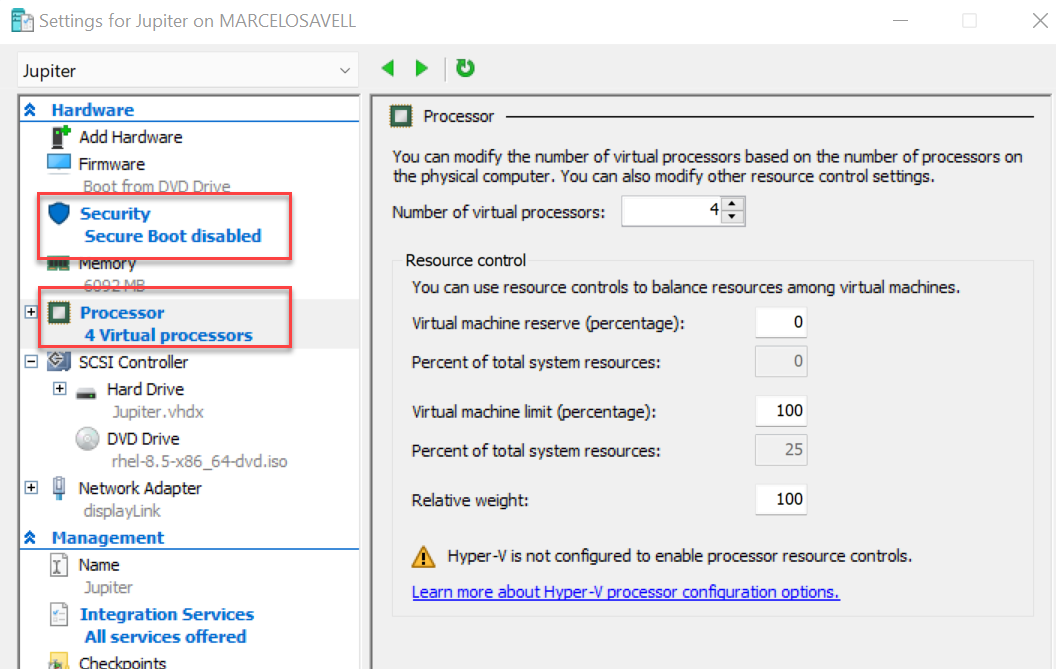Click the green refresh icon

pos(465,68)
